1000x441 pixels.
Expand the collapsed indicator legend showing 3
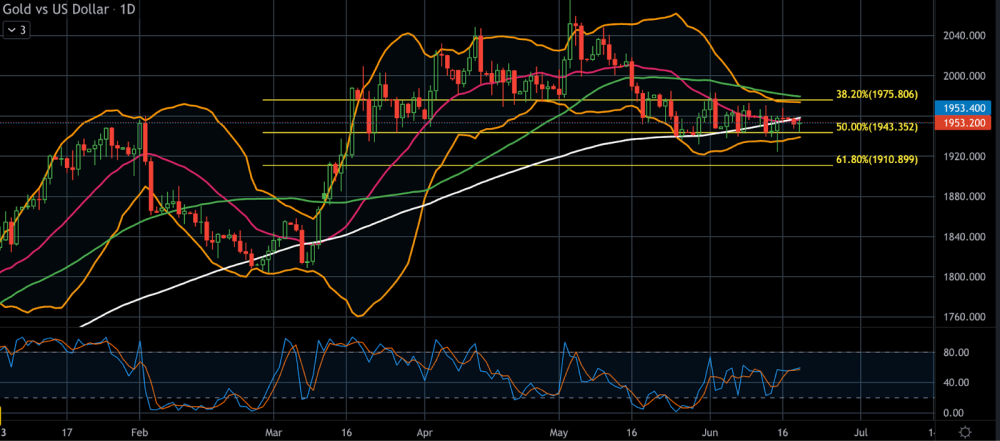pos(17,31)
